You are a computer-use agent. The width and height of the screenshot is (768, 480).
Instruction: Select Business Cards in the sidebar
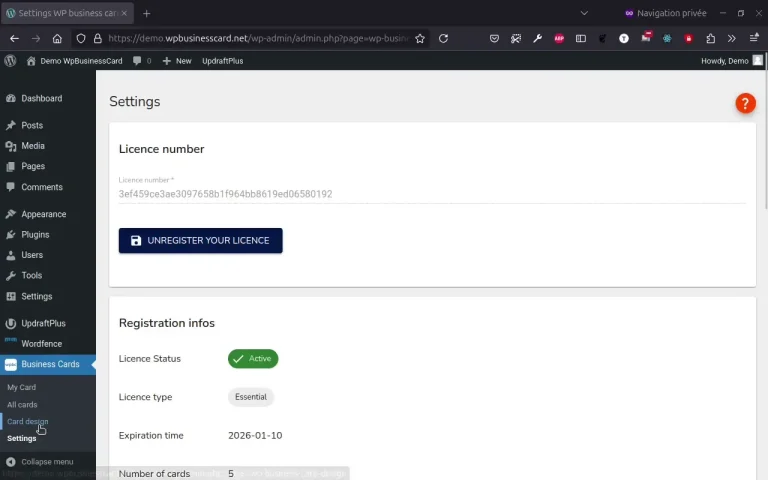coord(50,364)
